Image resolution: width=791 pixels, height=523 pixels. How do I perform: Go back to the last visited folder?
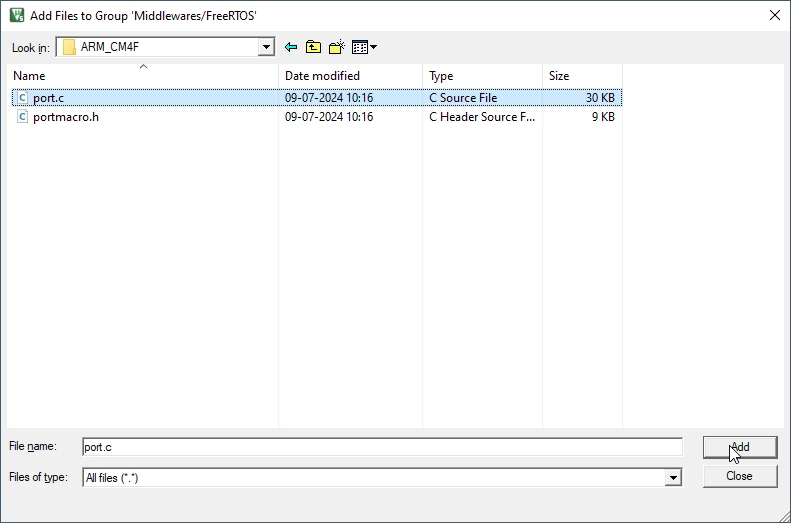(291, 47)
